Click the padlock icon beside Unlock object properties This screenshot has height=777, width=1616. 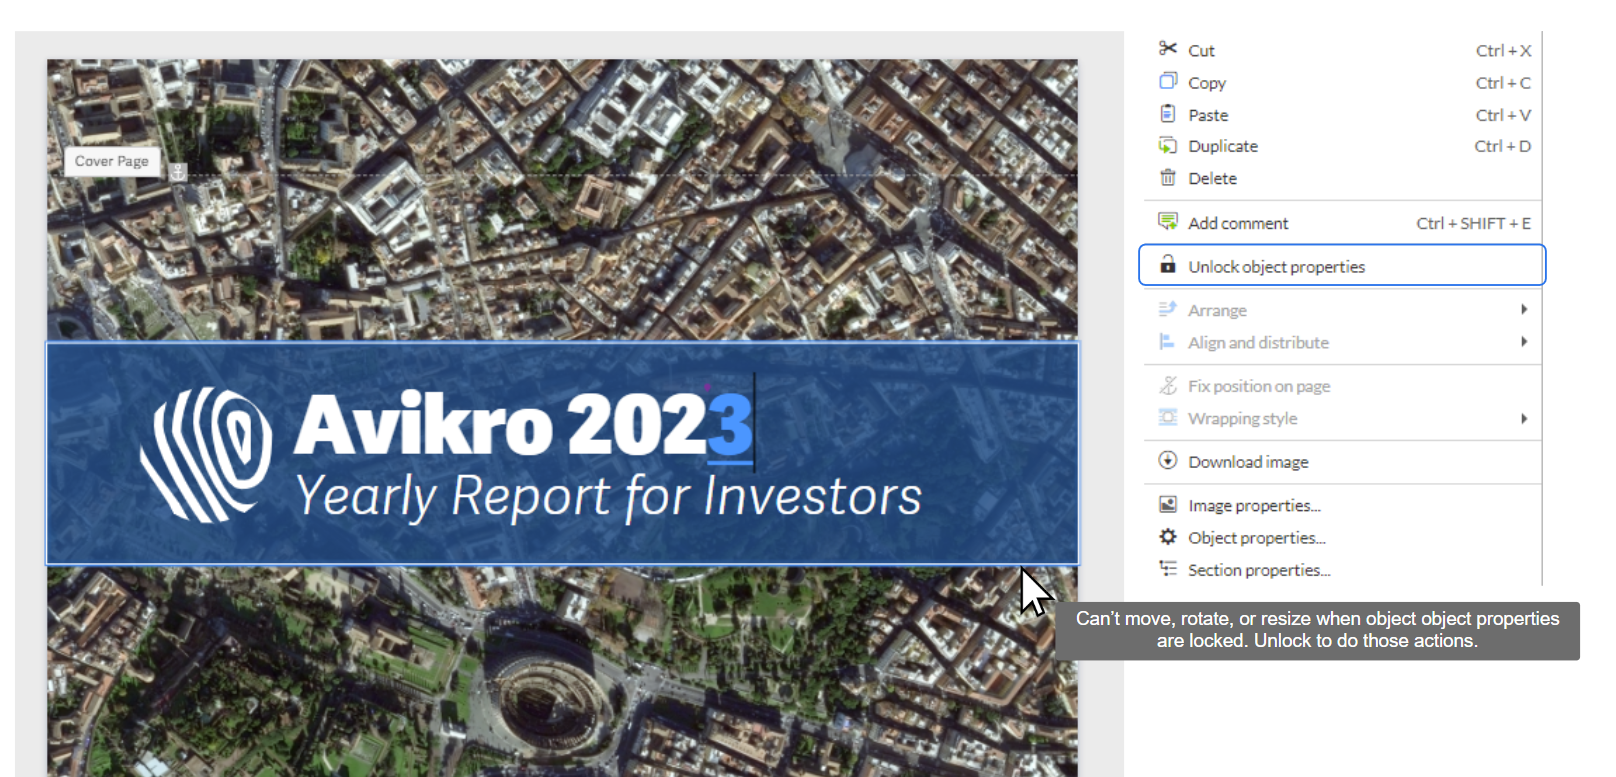click(1167, 264)
